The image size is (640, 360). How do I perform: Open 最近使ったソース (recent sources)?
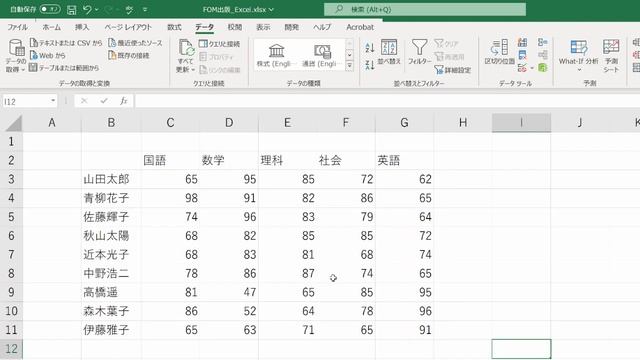click(135, 43)
